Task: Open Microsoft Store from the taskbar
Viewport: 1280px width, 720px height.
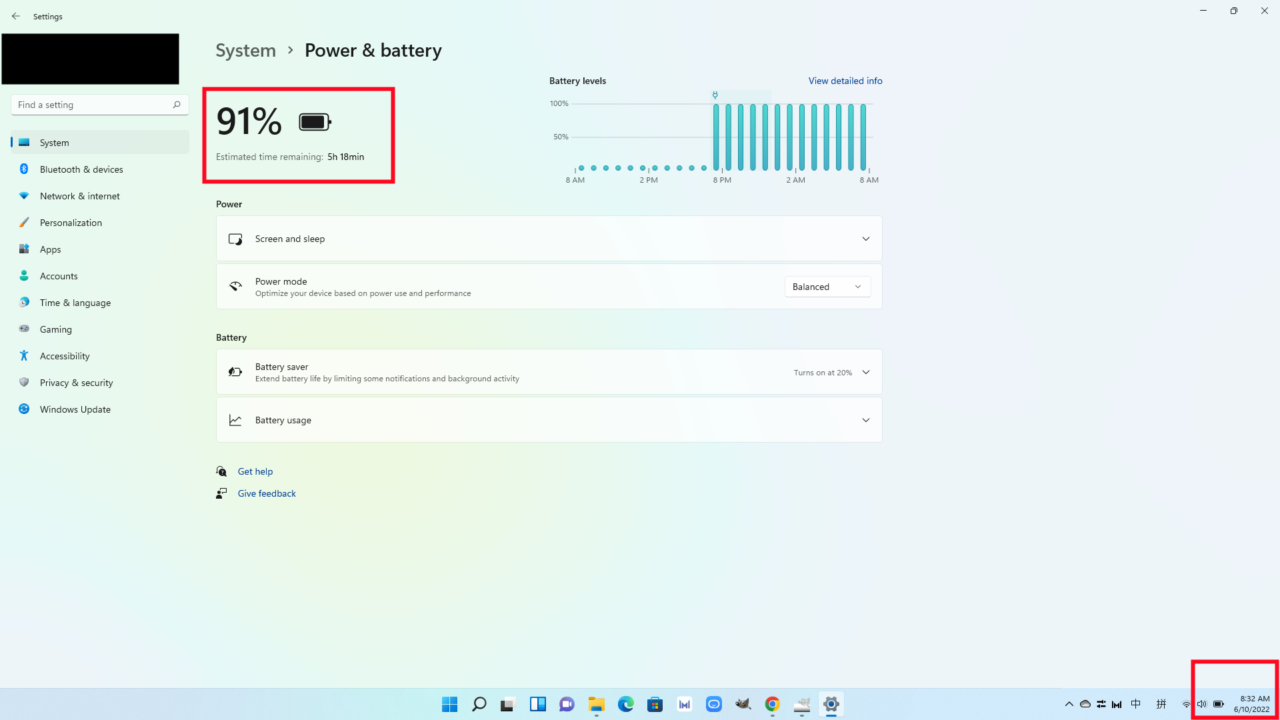Action: coord(655,704)
